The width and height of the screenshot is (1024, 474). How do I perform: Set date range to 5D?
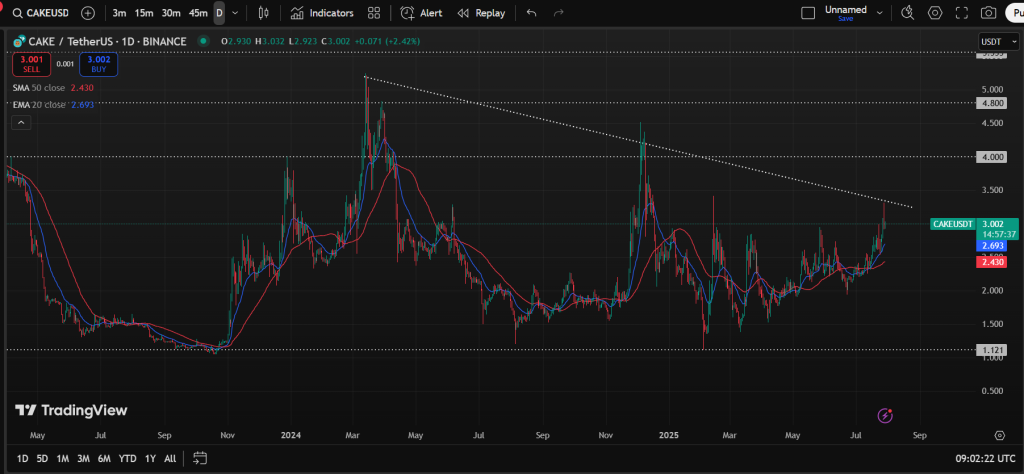(x=42, y=458)
